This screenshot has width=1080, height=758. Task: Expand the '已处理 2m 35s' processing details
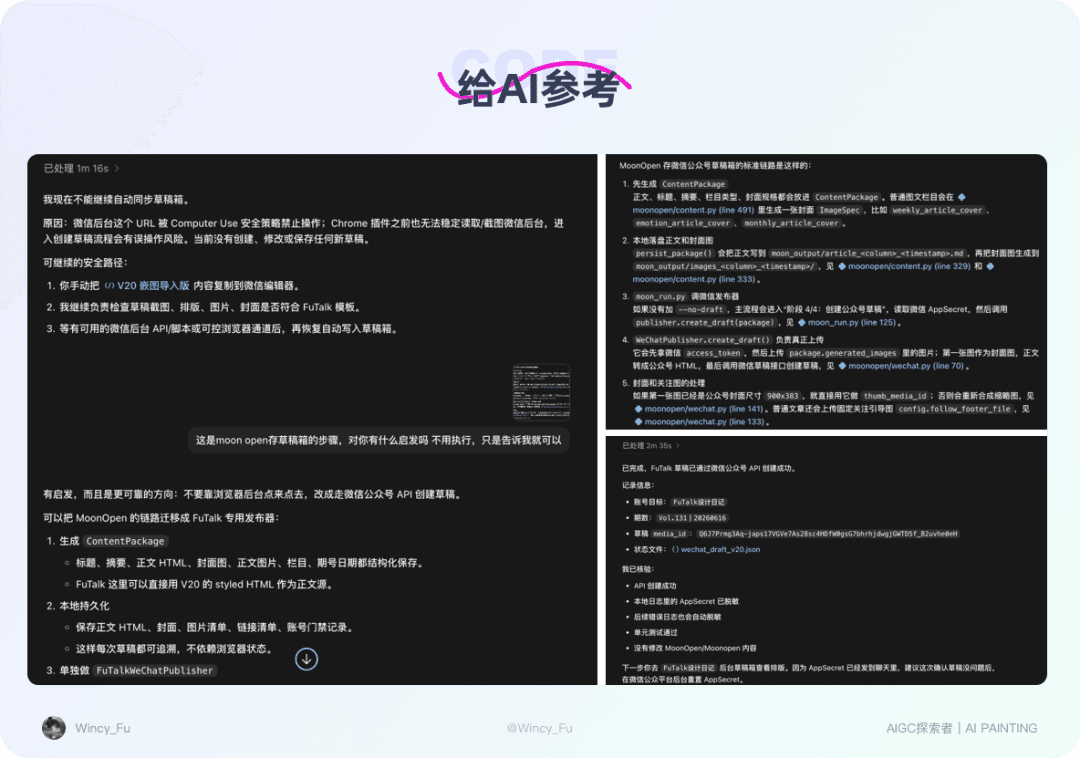[x=651, y=445]
